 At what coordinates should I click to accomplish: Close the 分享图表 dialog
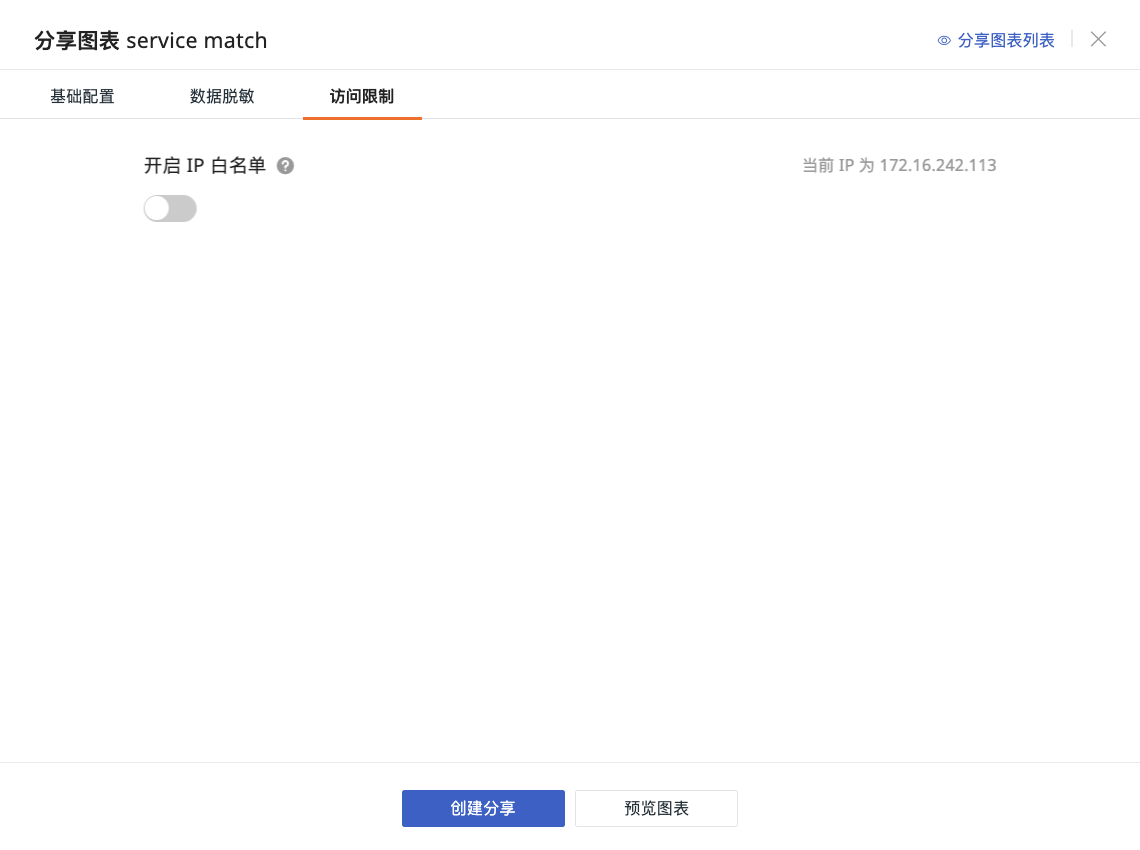point(1098,39)
